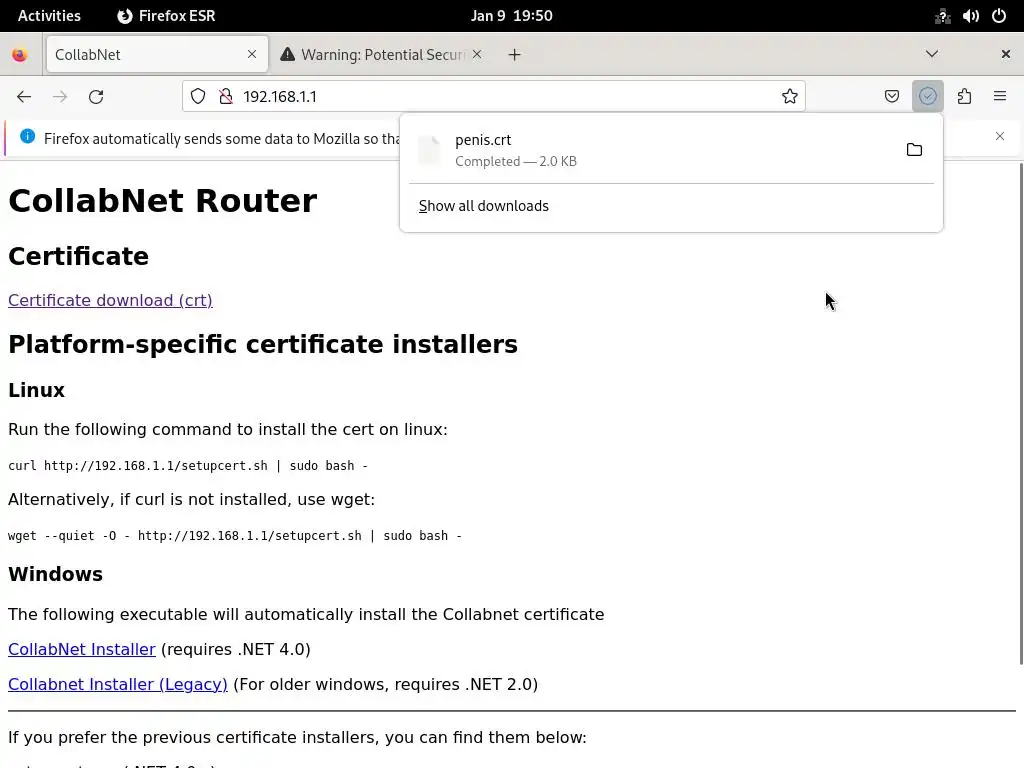Click the Collabnet Installer (Legacy) link
1024x768 pixels.
(118, 684)
